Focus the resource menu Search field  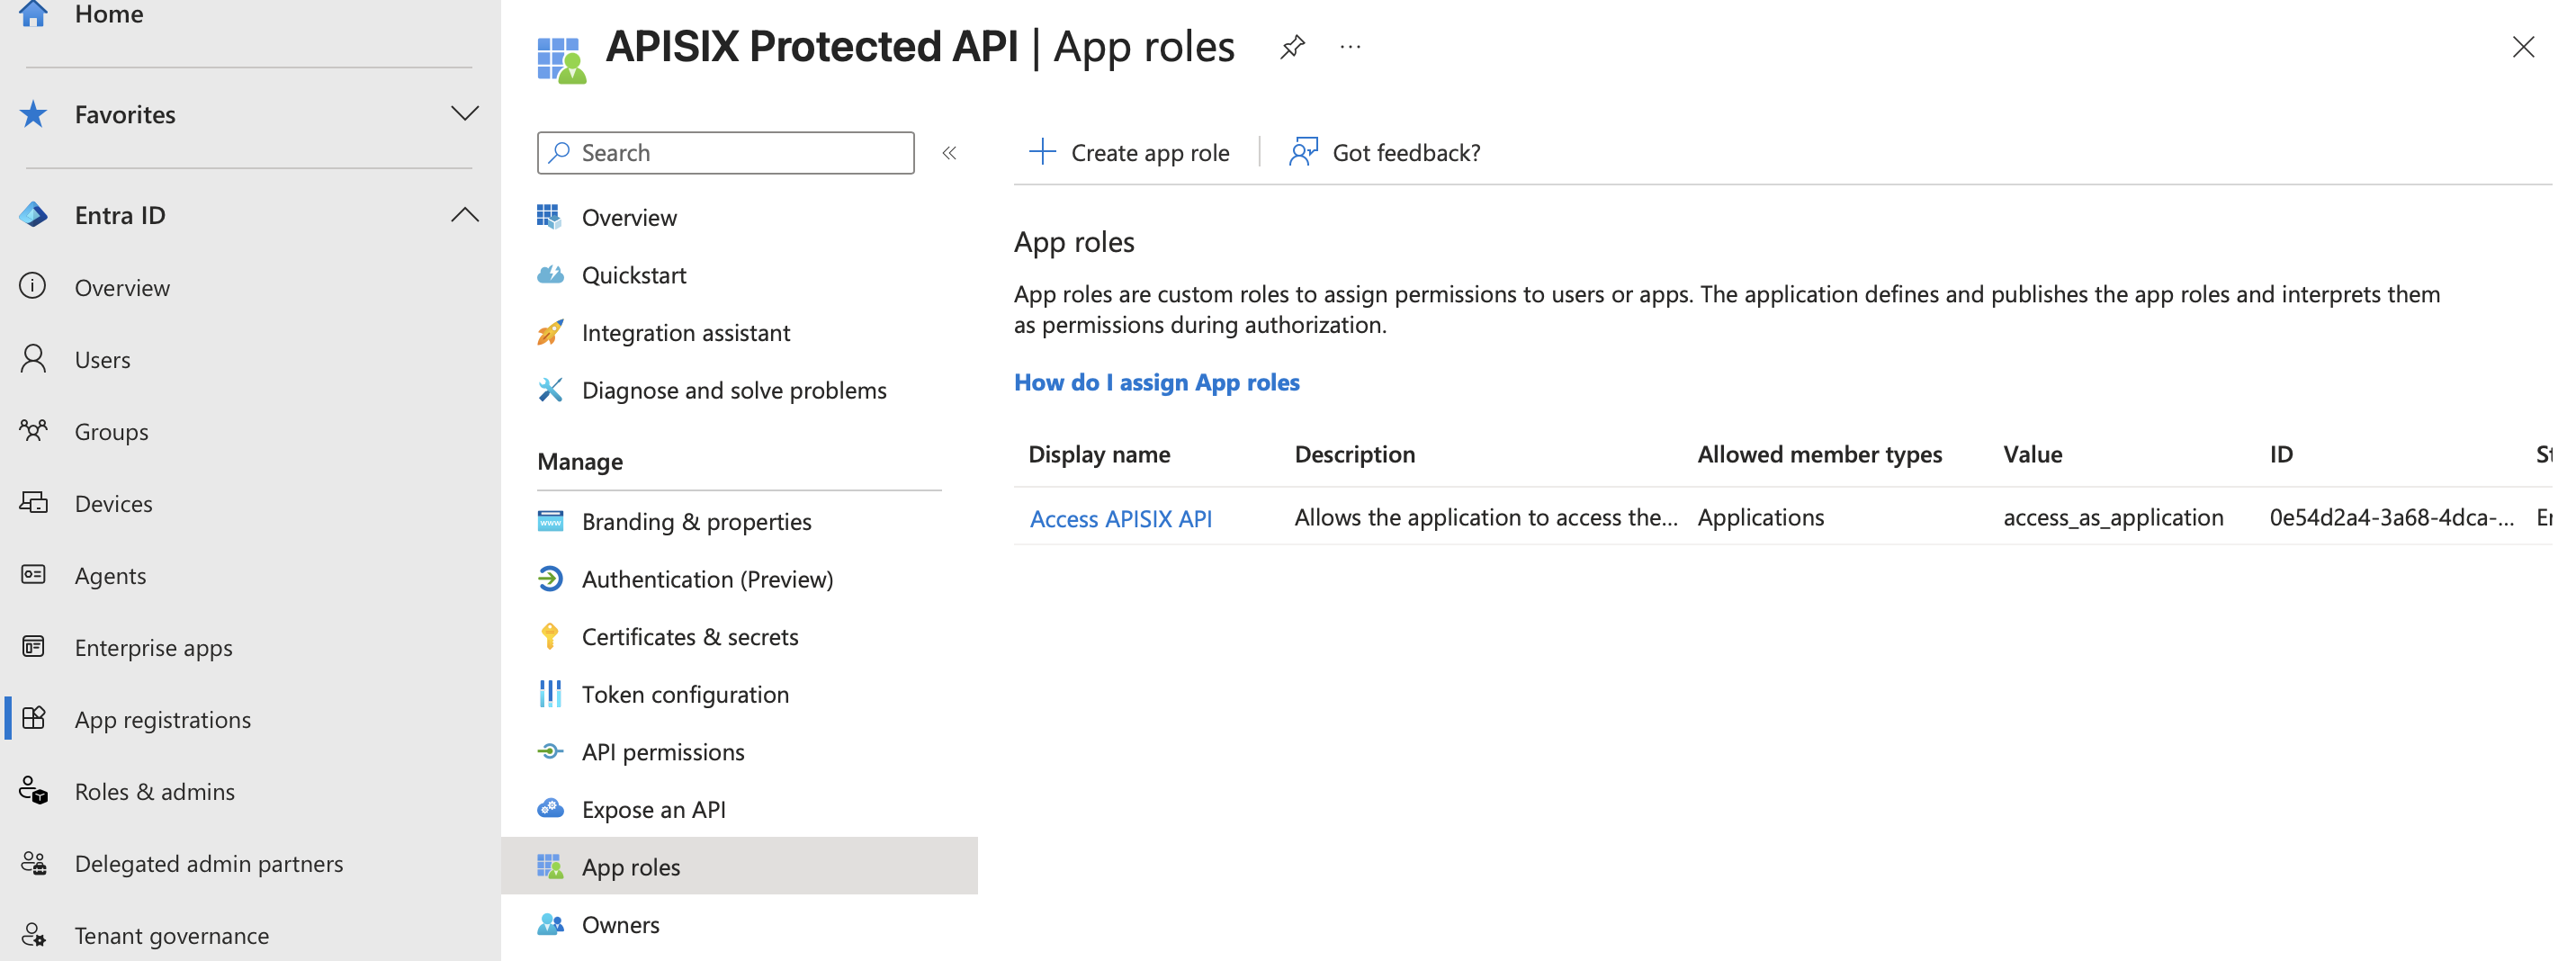pos(725,153)
